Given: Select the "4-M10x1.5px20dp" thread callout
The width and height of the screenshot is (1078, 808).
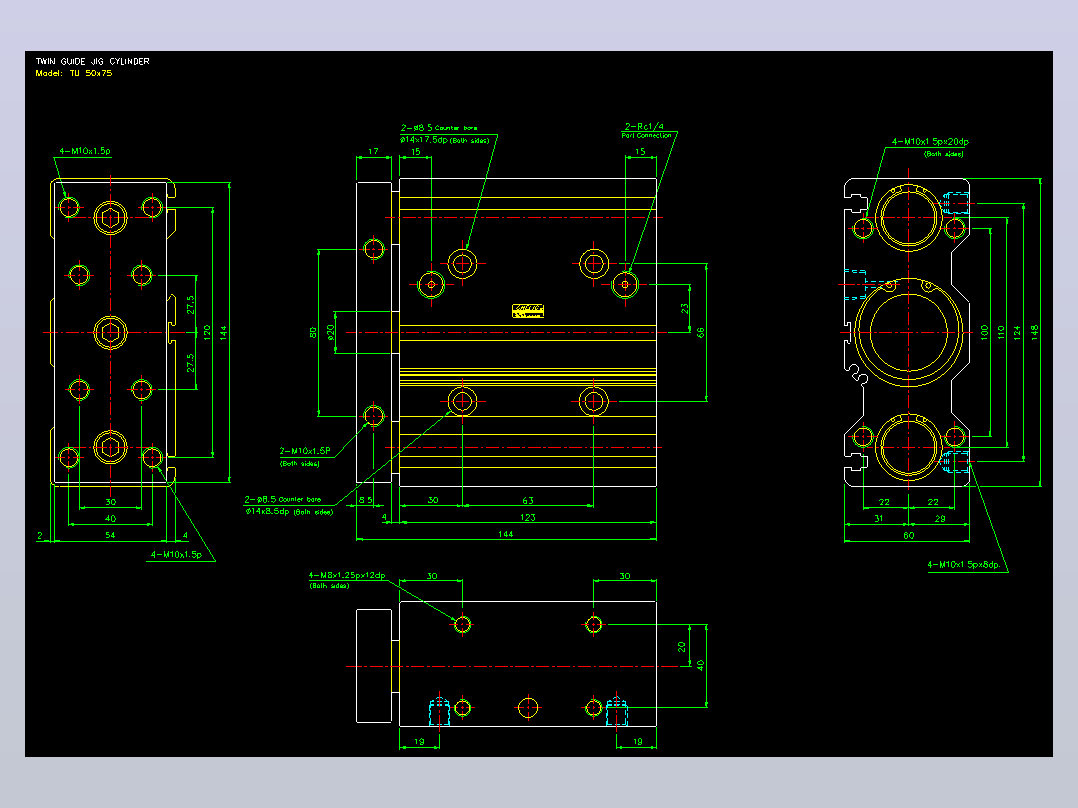Looking at the screenshot, I should pos(930,142).
